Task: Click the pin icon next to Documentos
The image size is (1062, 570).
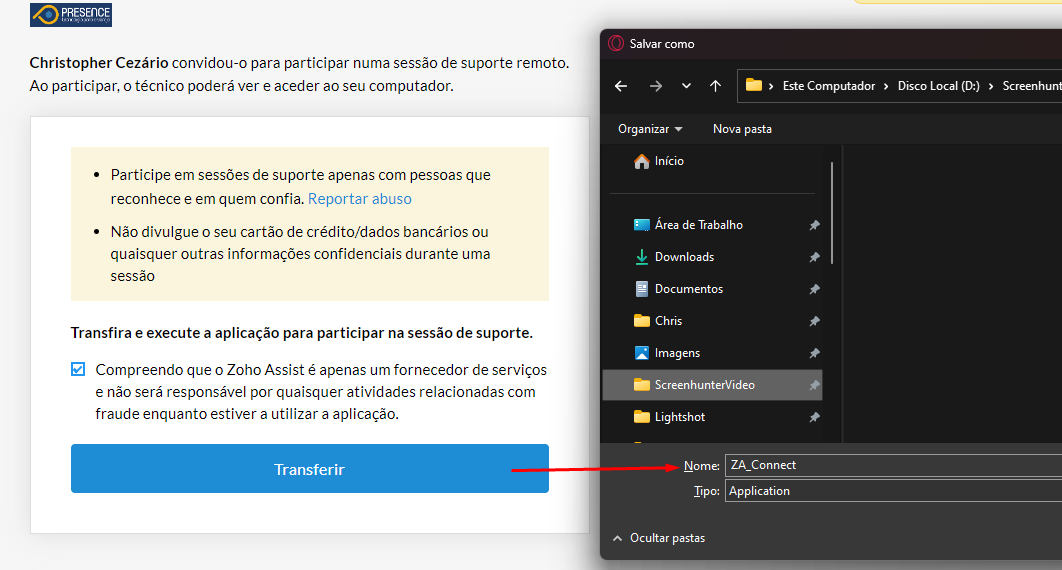Action: coord(814,289)
